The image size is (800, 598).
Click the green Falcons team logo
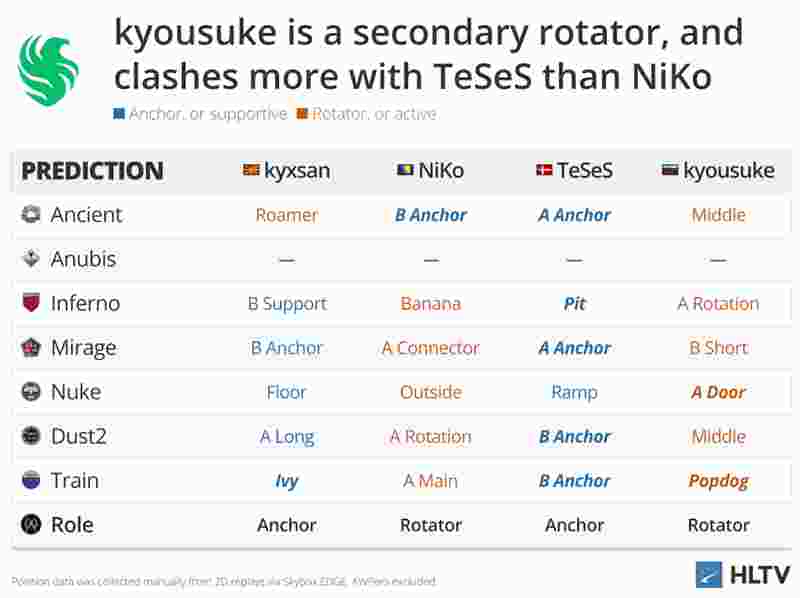47,72
